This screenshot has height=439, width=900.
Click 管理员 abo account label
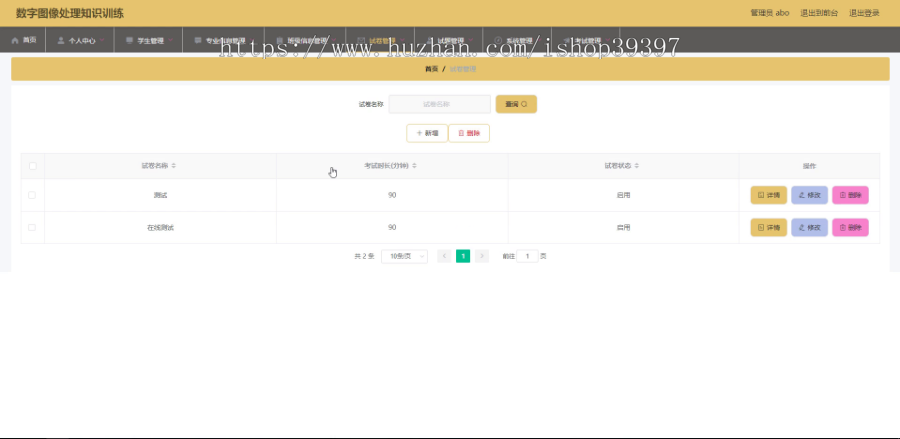click(x=770, y=13)
